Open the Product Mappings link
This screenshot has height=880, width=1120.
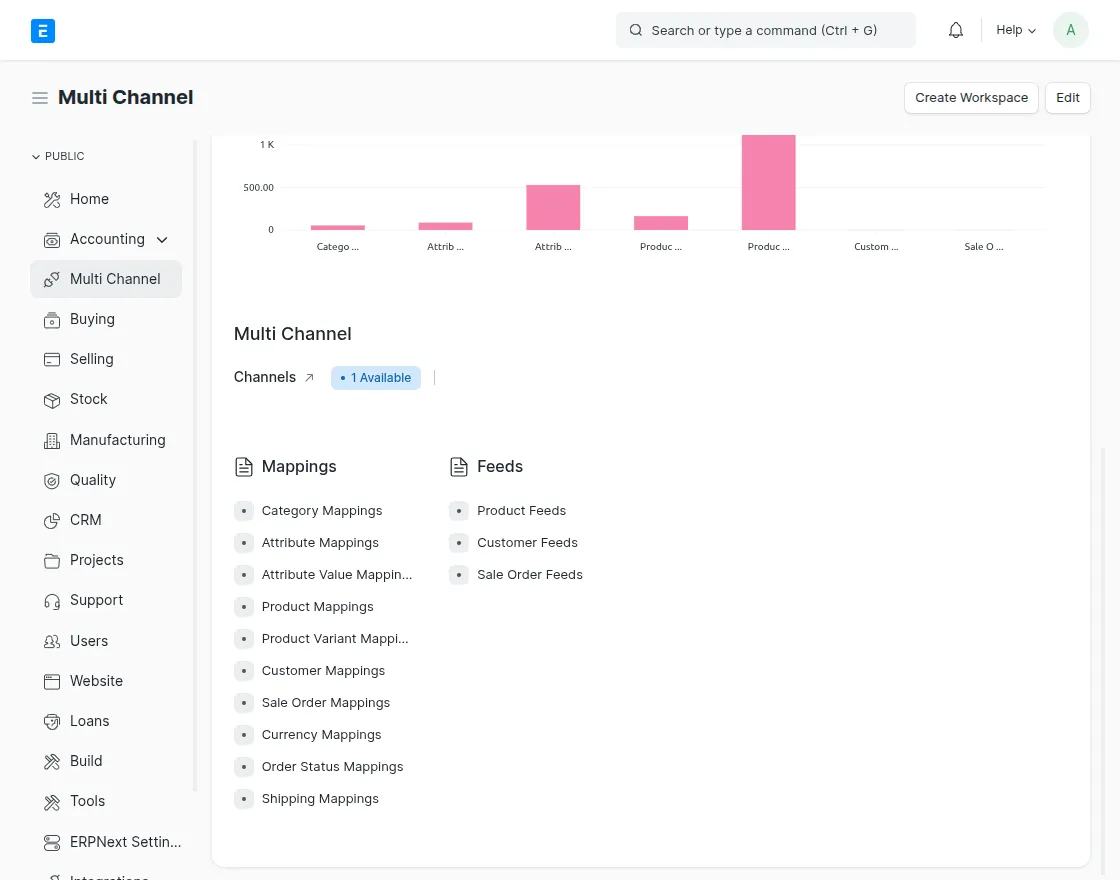tap(317, 607)
